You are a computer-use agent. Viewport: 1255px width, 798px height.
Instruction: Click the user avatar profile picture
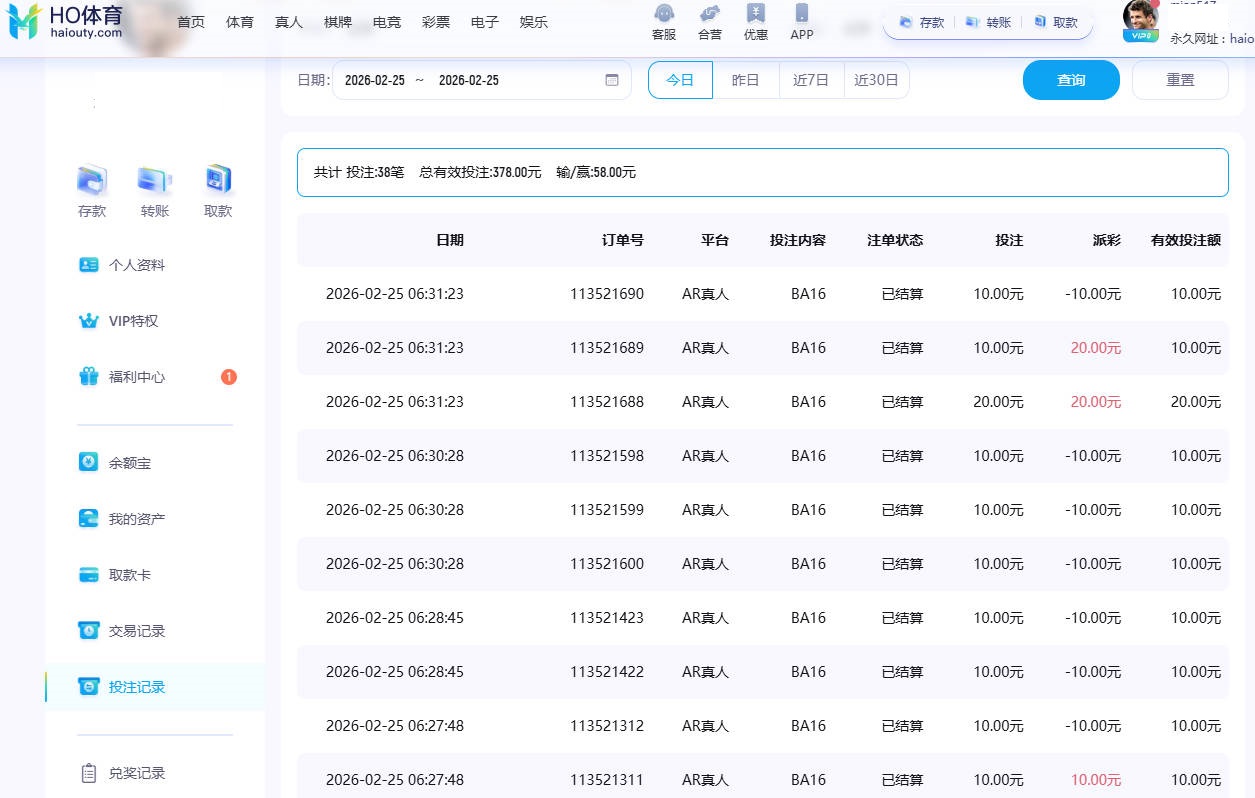coord(1140,16)
